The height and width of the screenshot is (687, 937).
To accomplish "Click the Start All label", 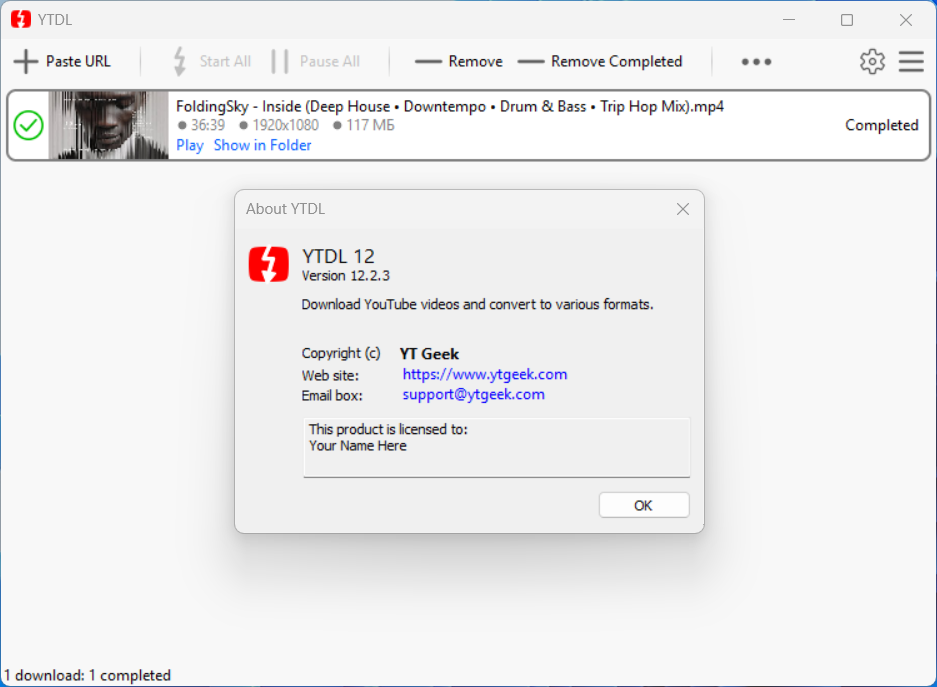I will pyautogui.click(x=225, y=62).
